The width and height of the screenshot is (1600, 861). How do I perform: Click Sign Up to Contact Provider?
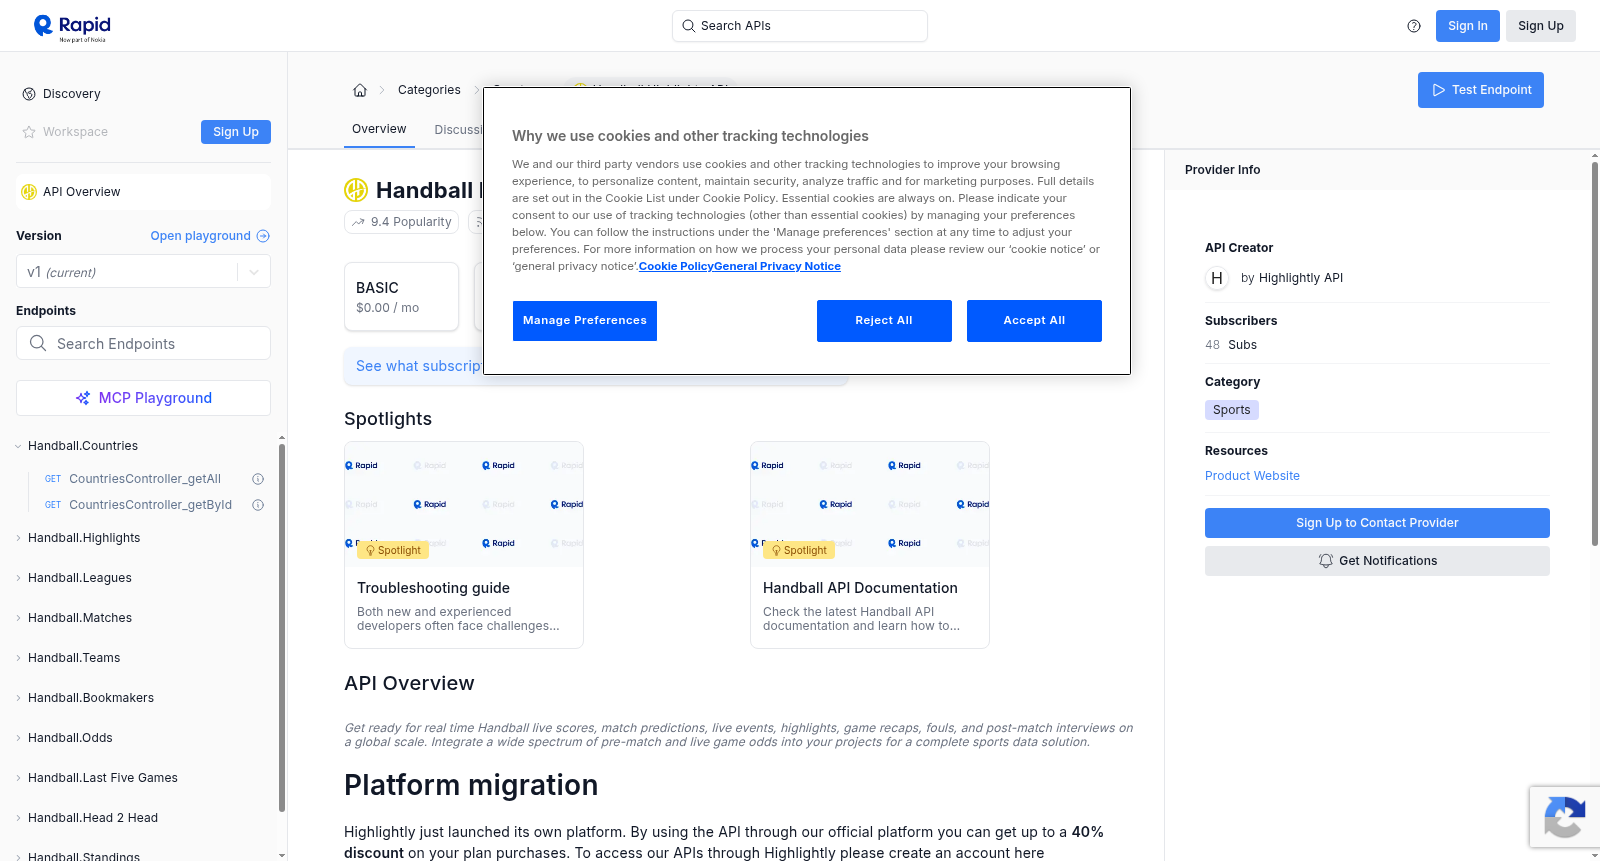1377,523
